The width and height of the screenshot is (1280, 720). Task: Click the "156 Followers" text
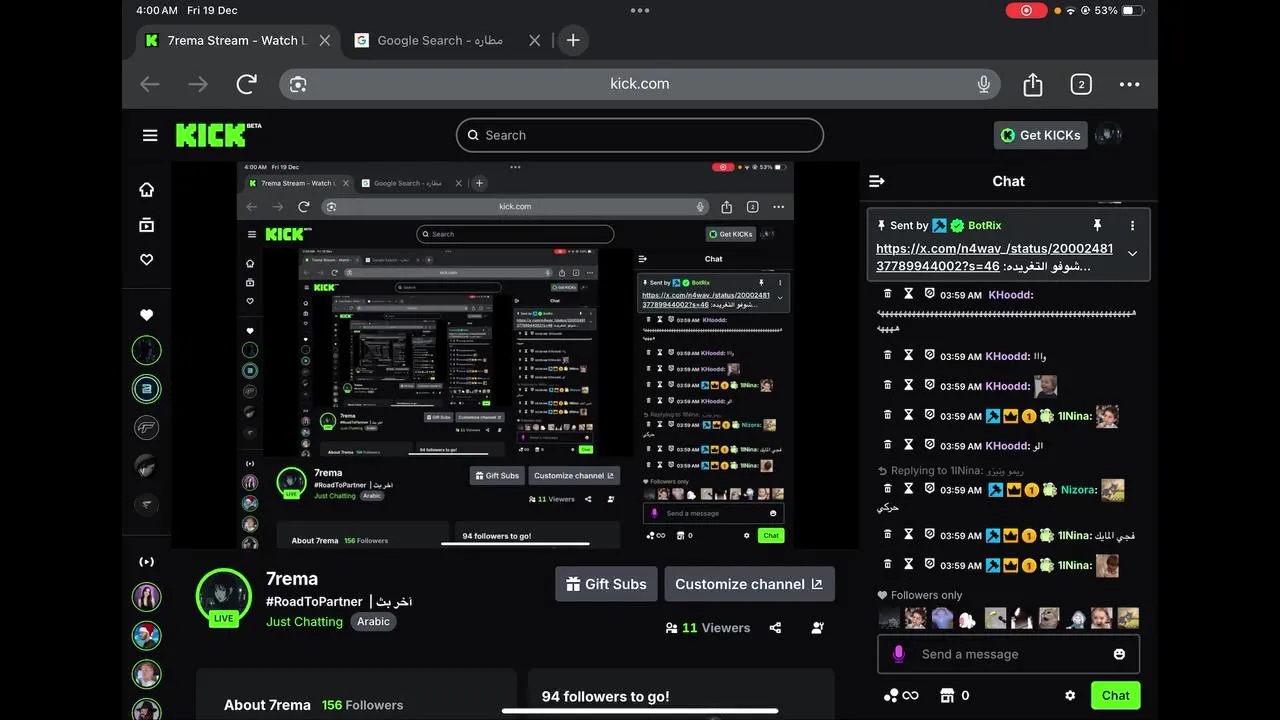pyautogui.click(x=362, y=705)
